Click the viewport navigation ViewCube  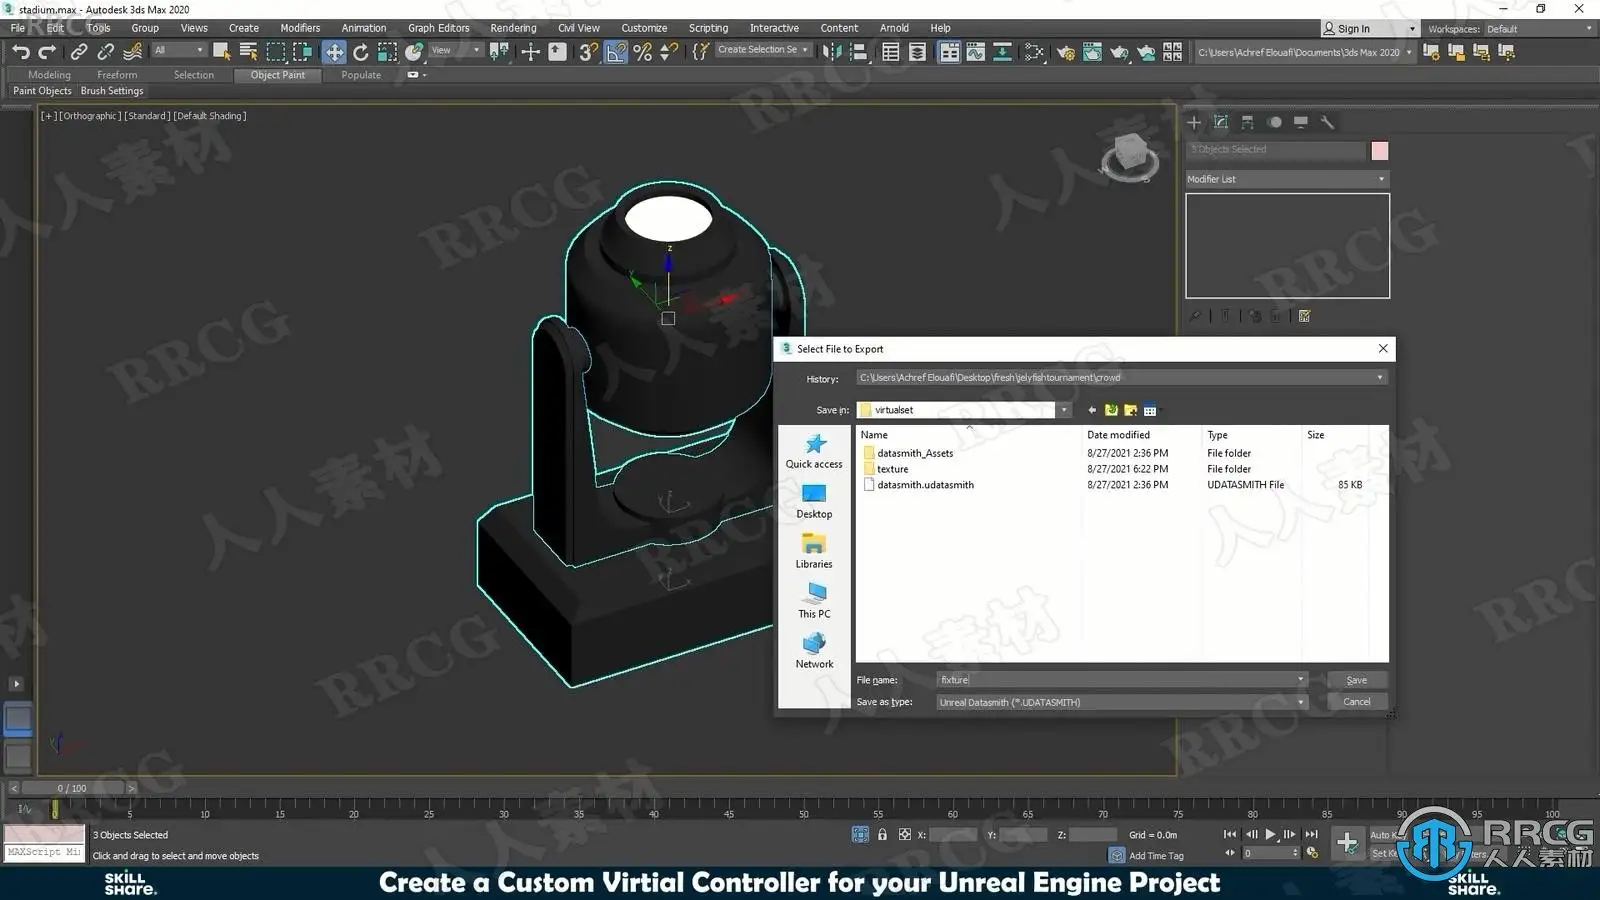1130,157
